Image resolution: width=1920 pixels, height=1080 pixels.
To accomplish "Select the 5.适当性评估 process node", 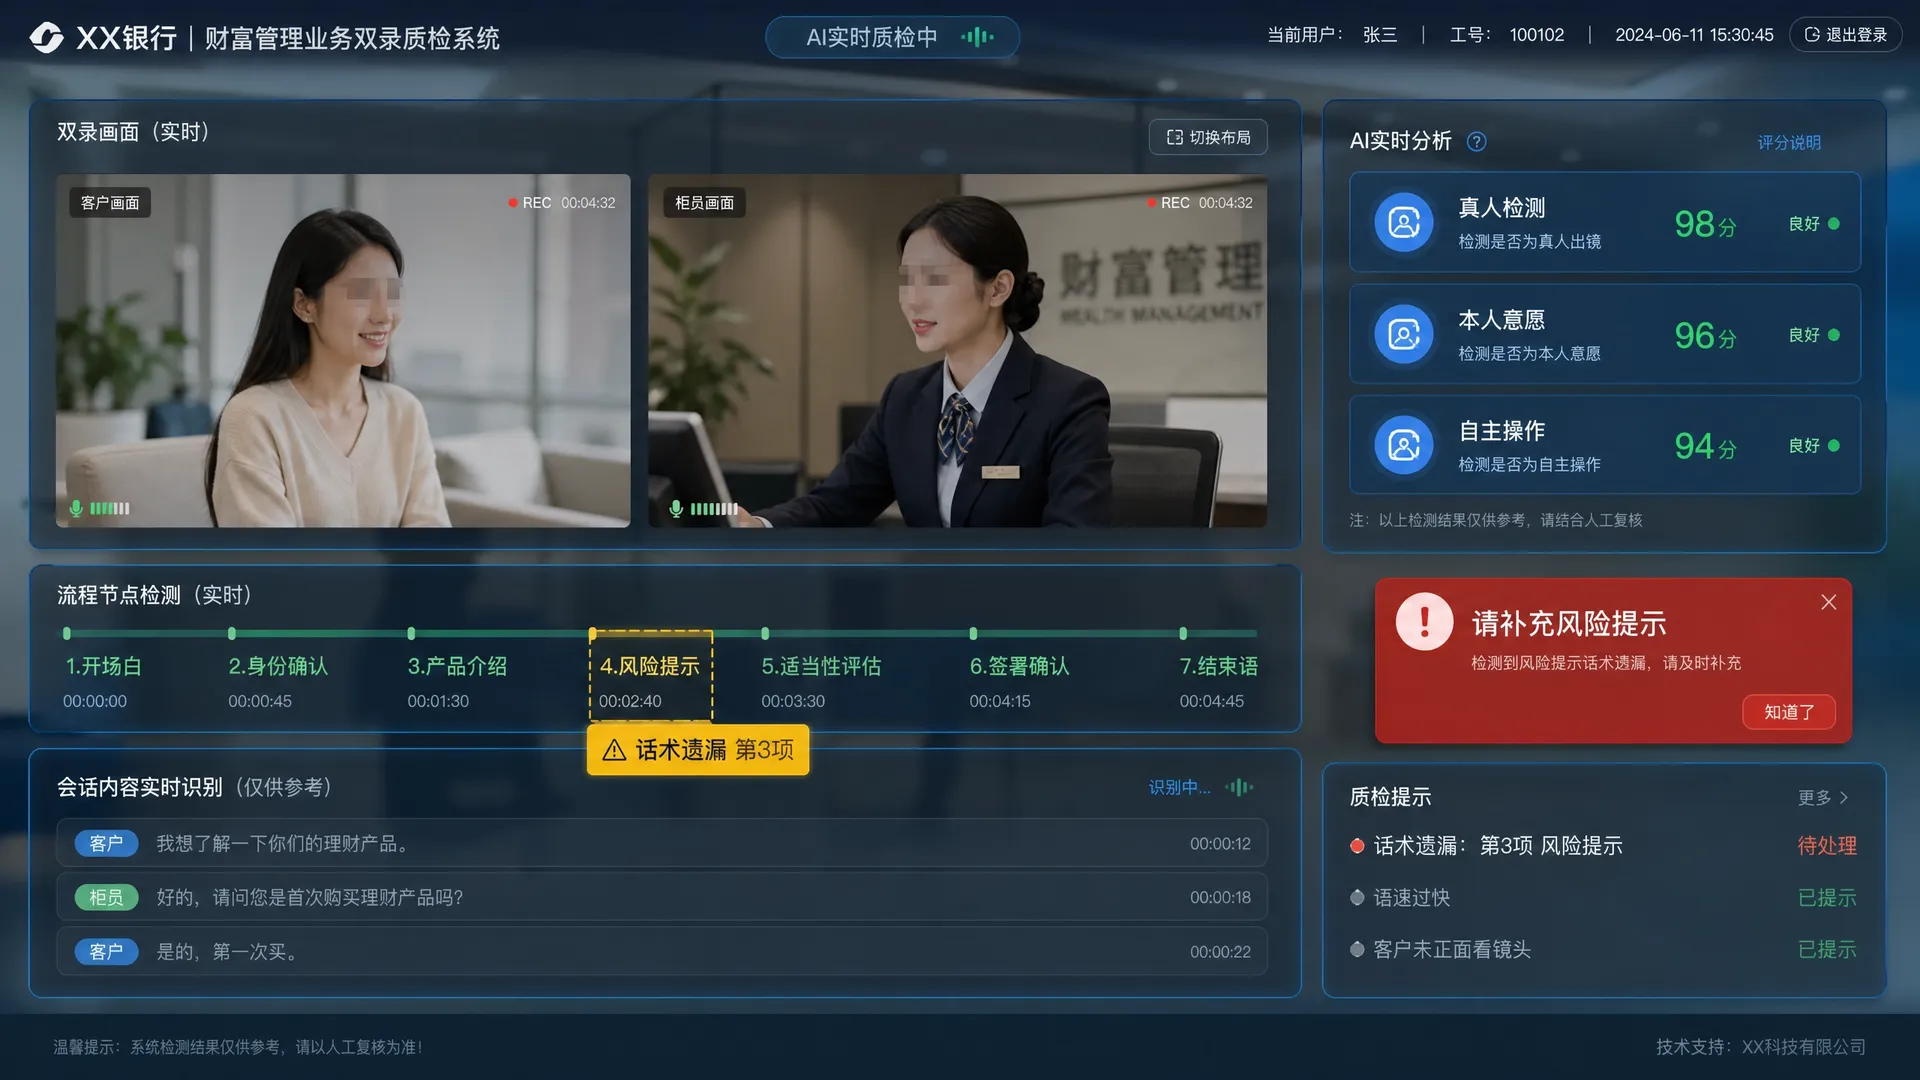I will [821, 667].
